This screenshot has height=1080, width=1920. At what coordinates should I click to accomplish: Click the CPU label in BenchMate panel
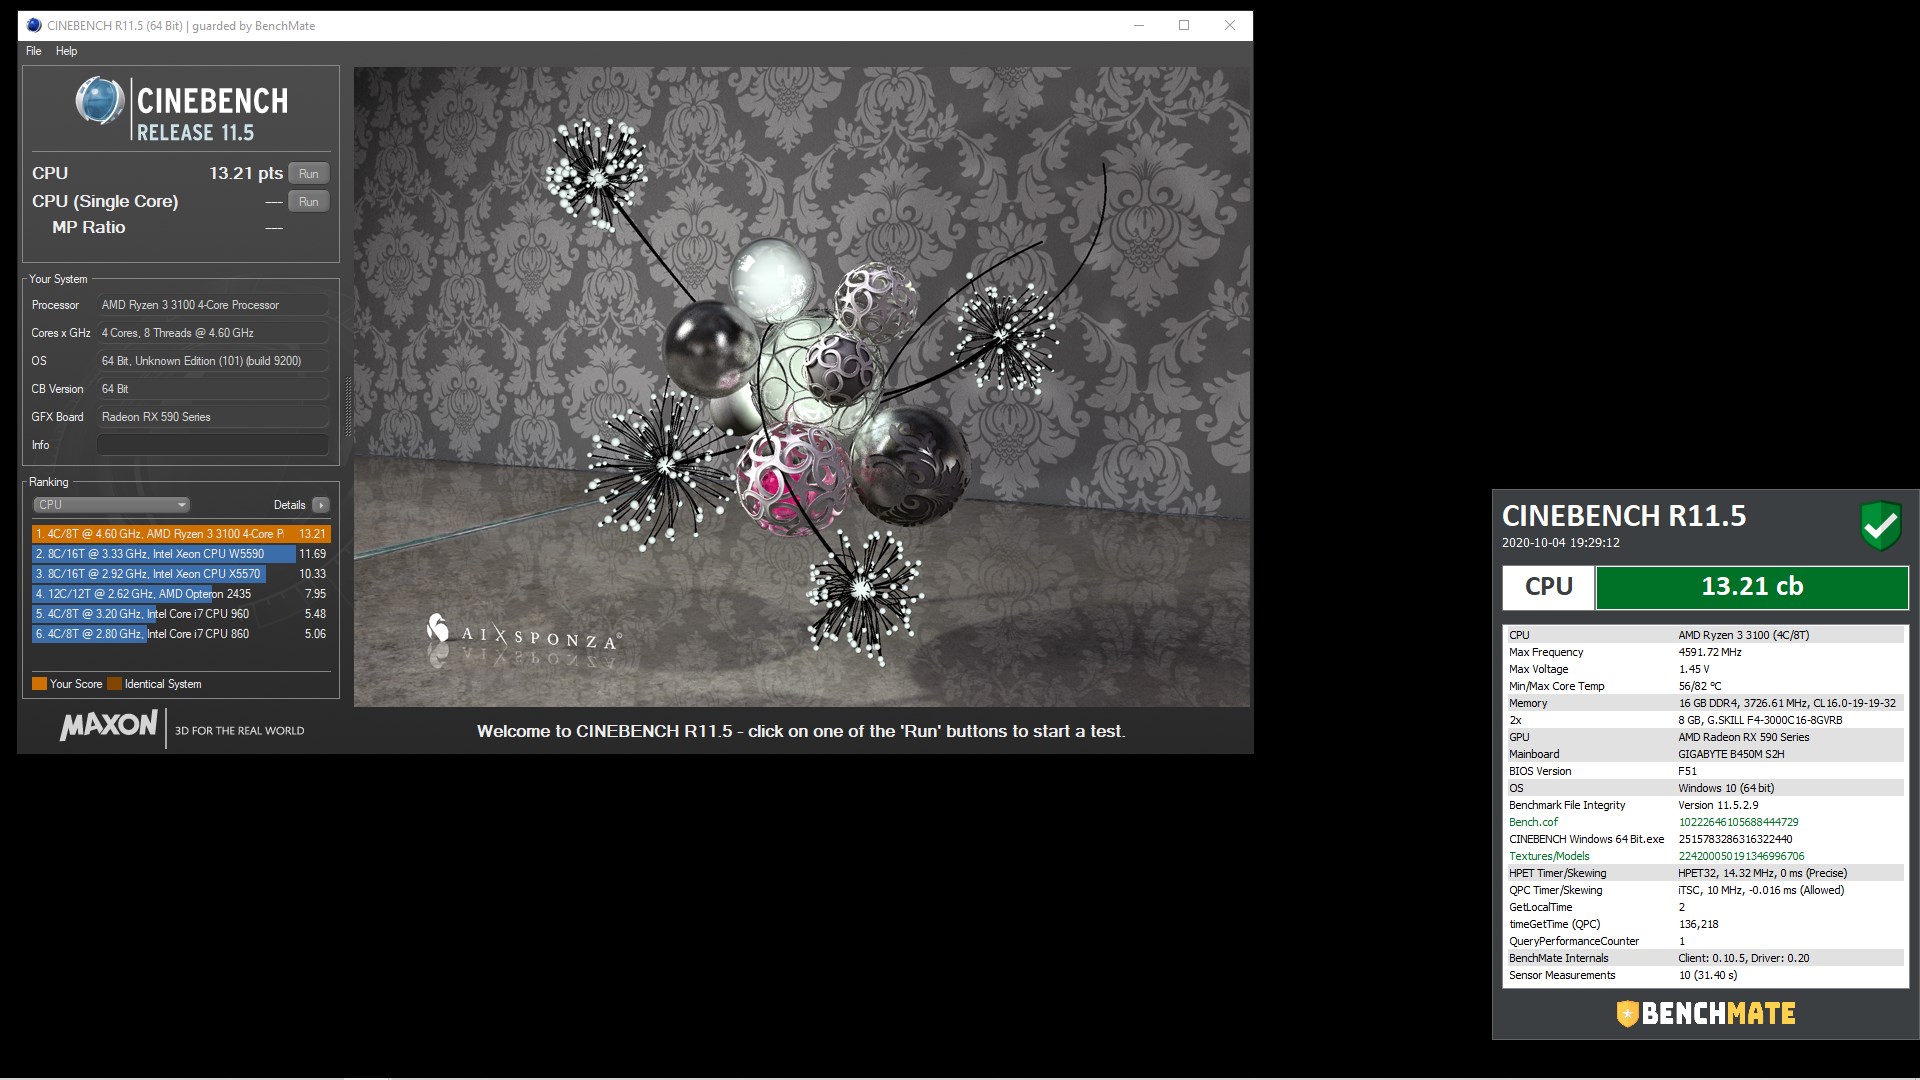tap(1548, 587)
